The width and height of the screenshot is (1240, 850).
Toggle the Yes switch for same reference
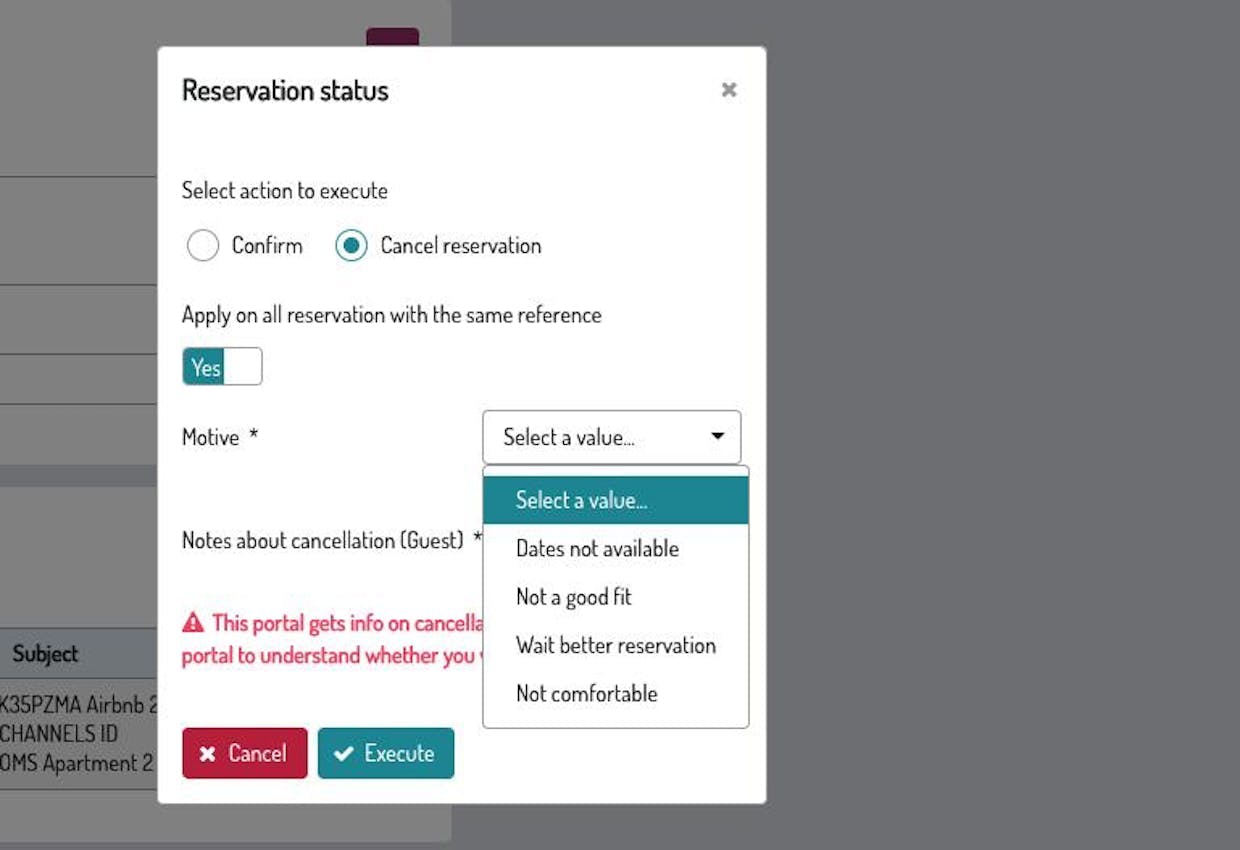(222, 367)
